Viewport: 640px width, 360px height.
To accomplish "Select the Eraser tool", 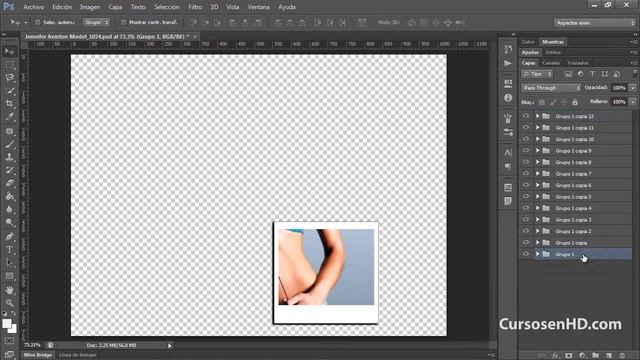I will [9, 183].
